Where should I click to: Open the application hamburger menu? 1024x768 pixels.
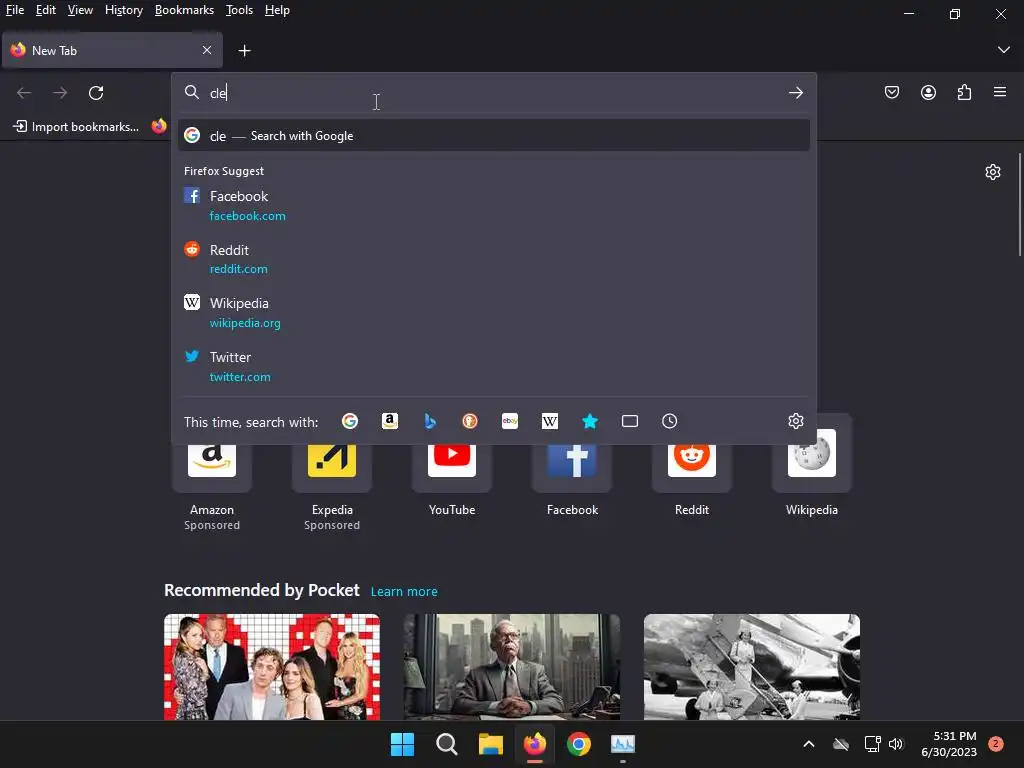click(1000, 92)
